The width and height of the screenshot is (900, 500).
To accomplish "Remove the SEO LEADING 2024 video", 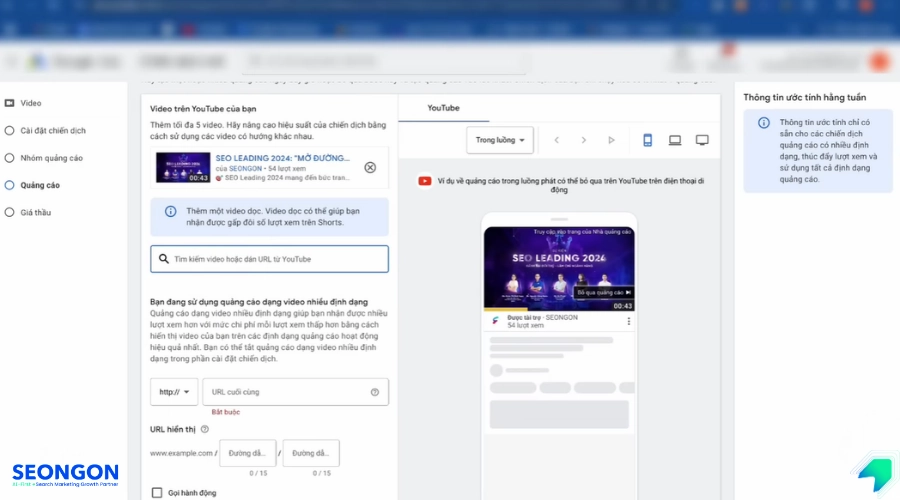I will coord(370,168).
